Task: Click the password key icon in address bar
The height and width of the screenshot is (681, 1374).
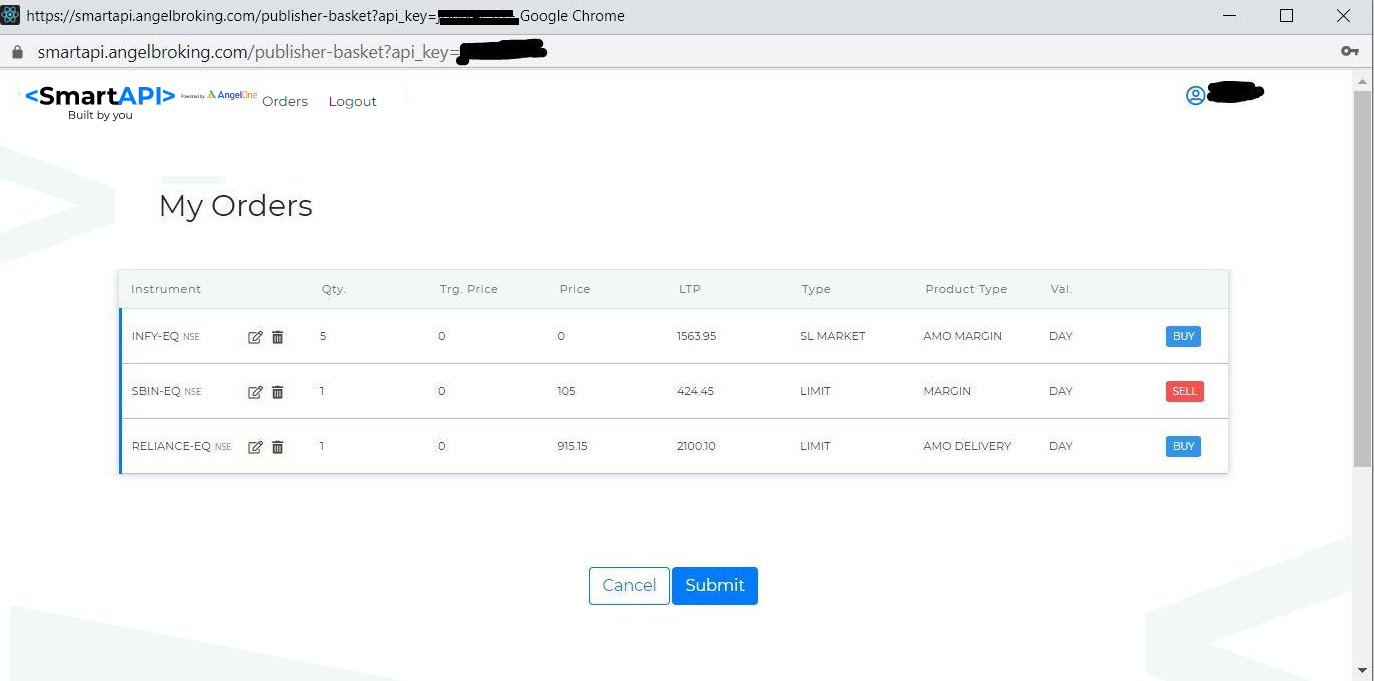Action: [1349, 52]
